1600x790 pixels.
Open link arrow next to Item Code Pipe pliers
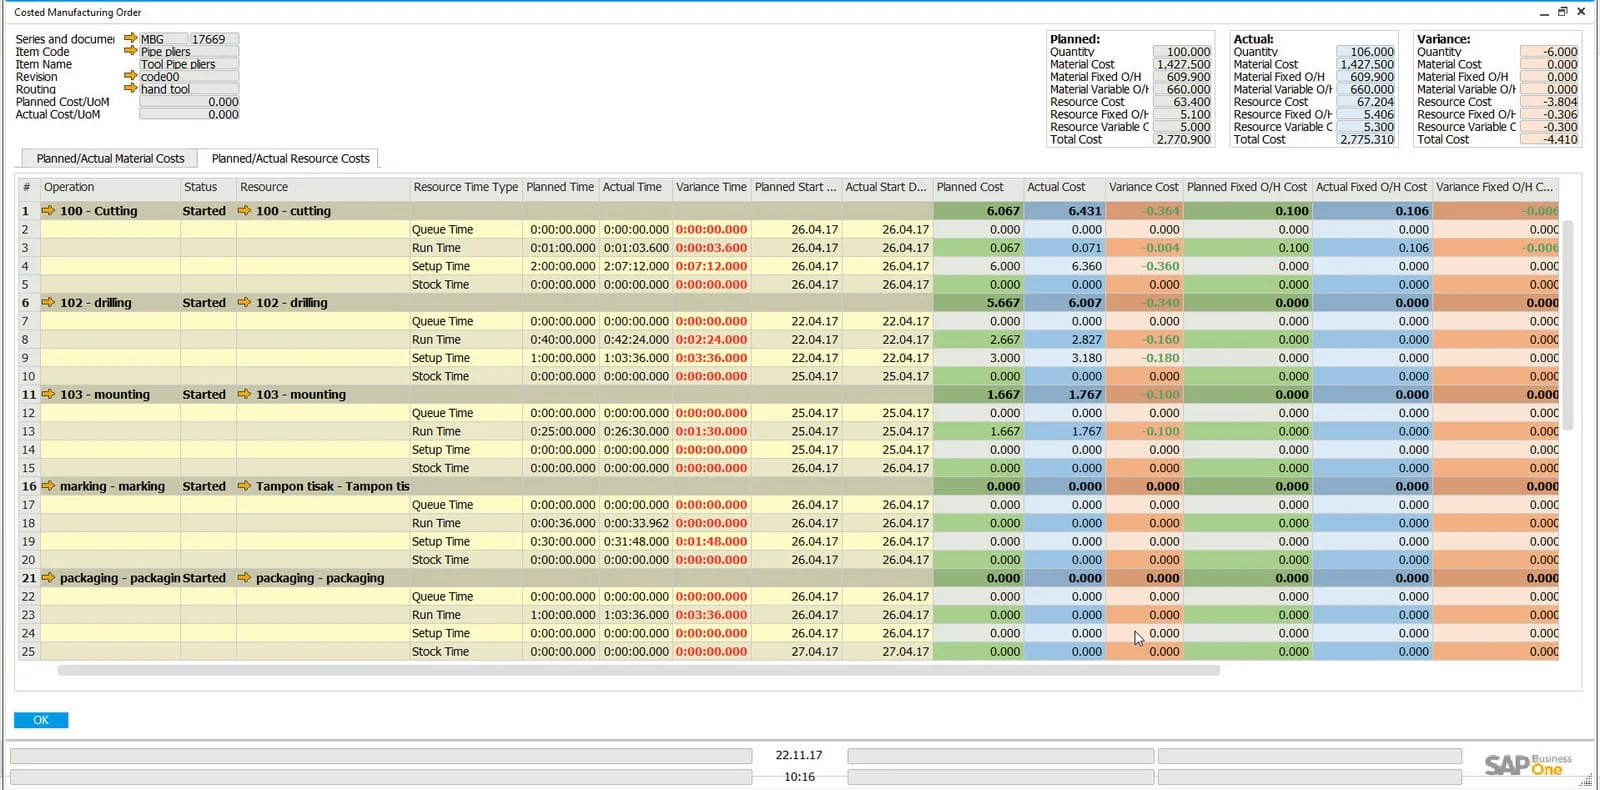pos(130,51)
